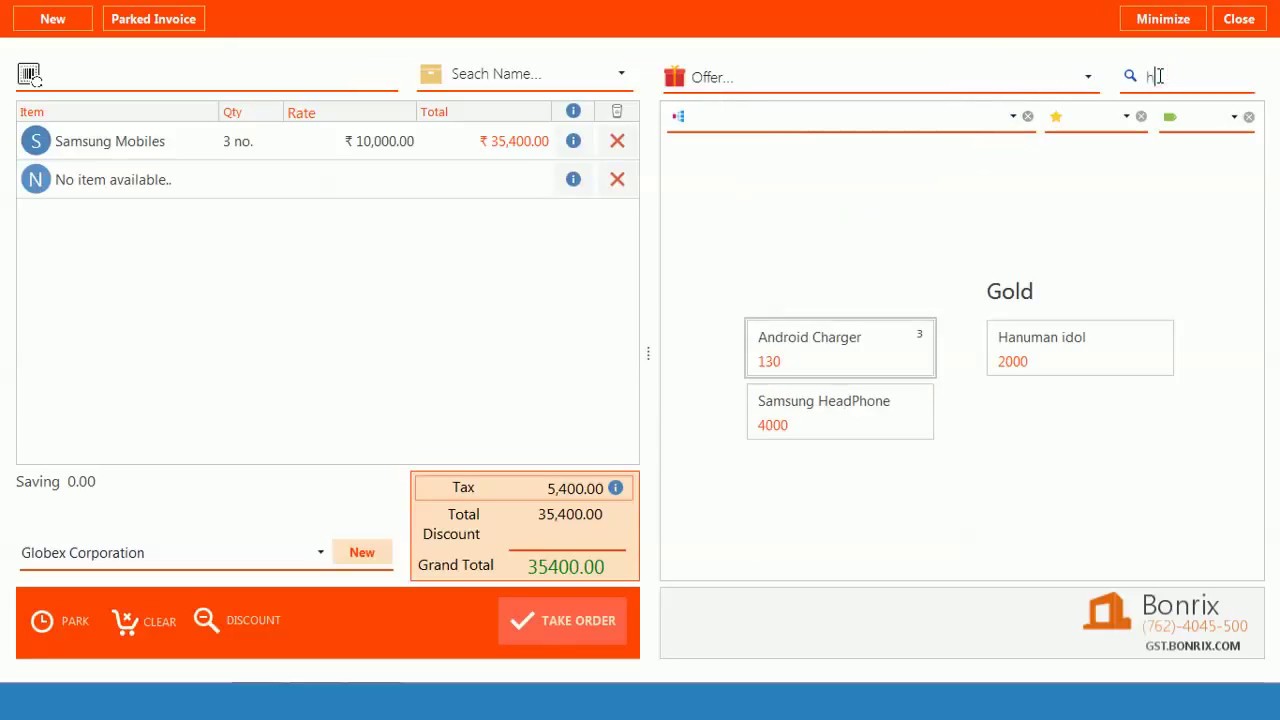Delete the No item available row
Screen dimensions: 1280x720
(617, 179)
